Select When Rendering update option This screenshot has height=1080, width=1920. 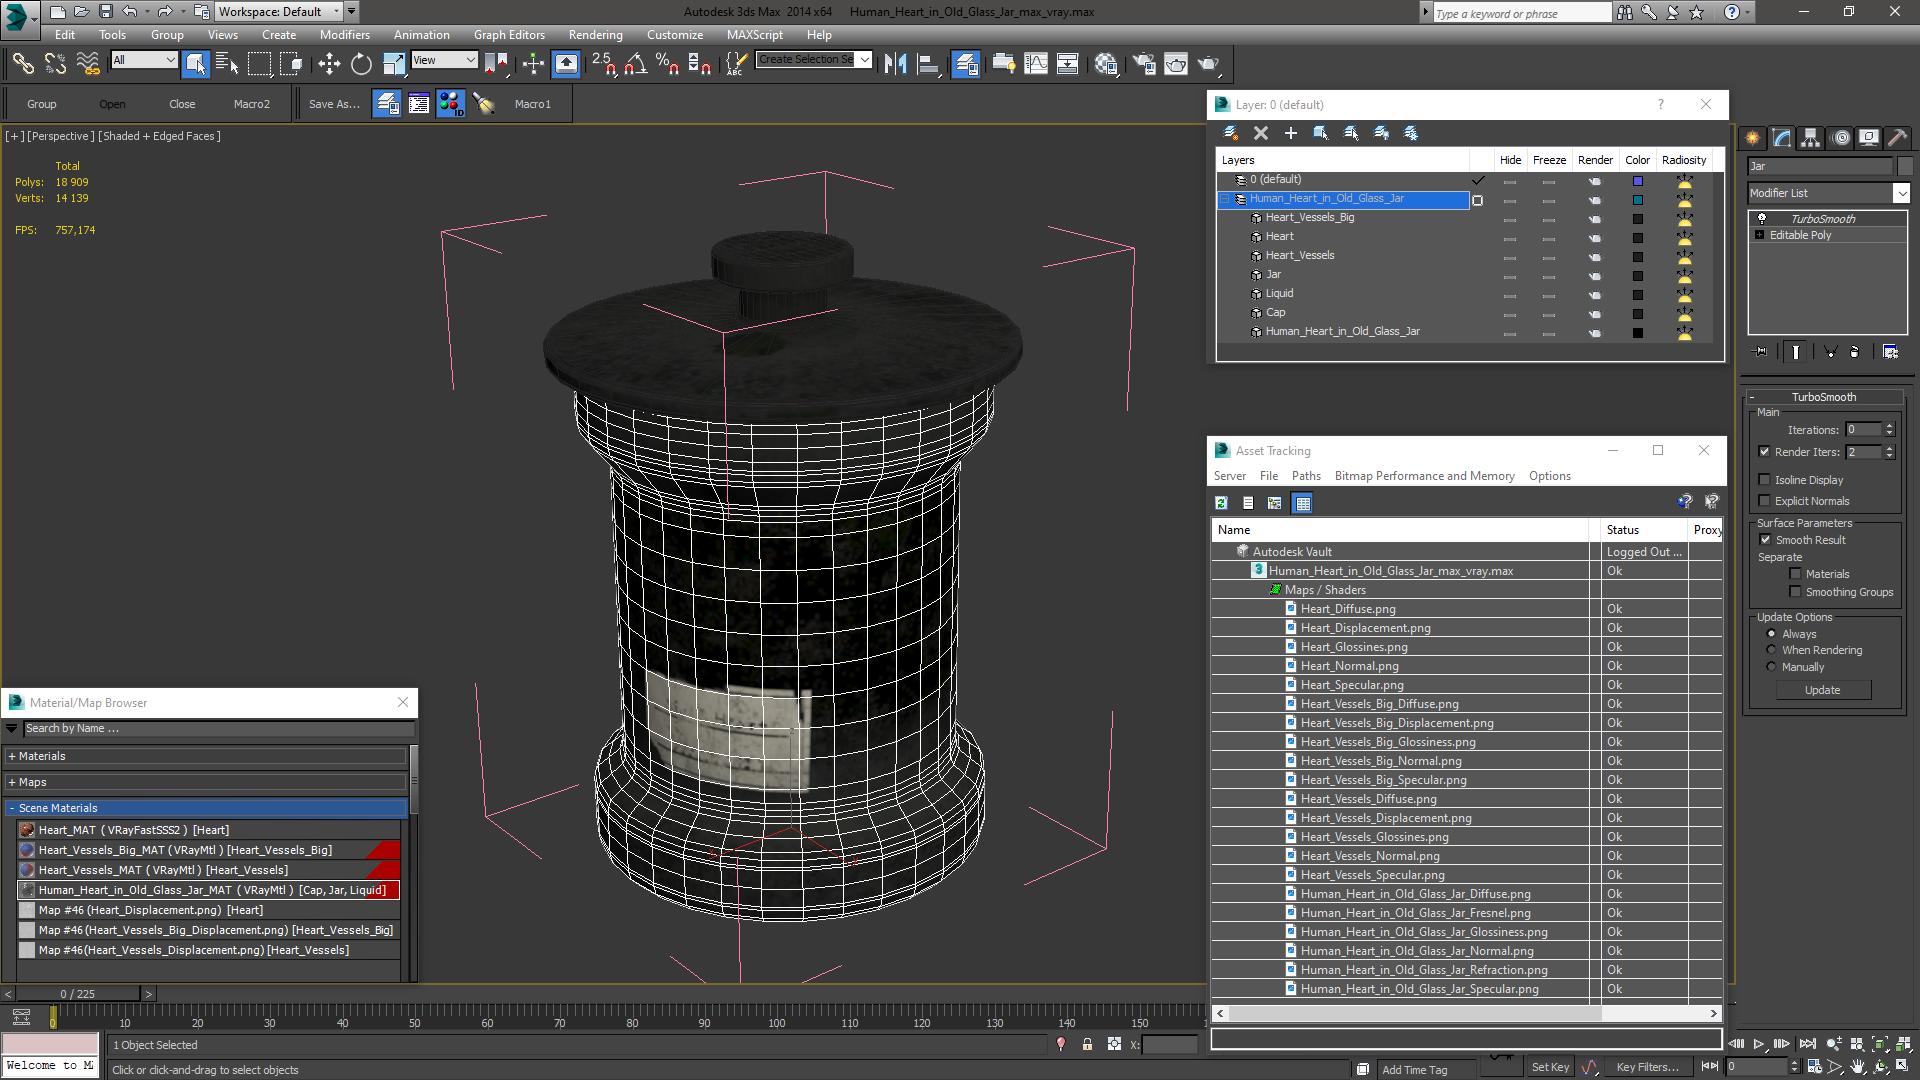click(x=1771, y=650)
